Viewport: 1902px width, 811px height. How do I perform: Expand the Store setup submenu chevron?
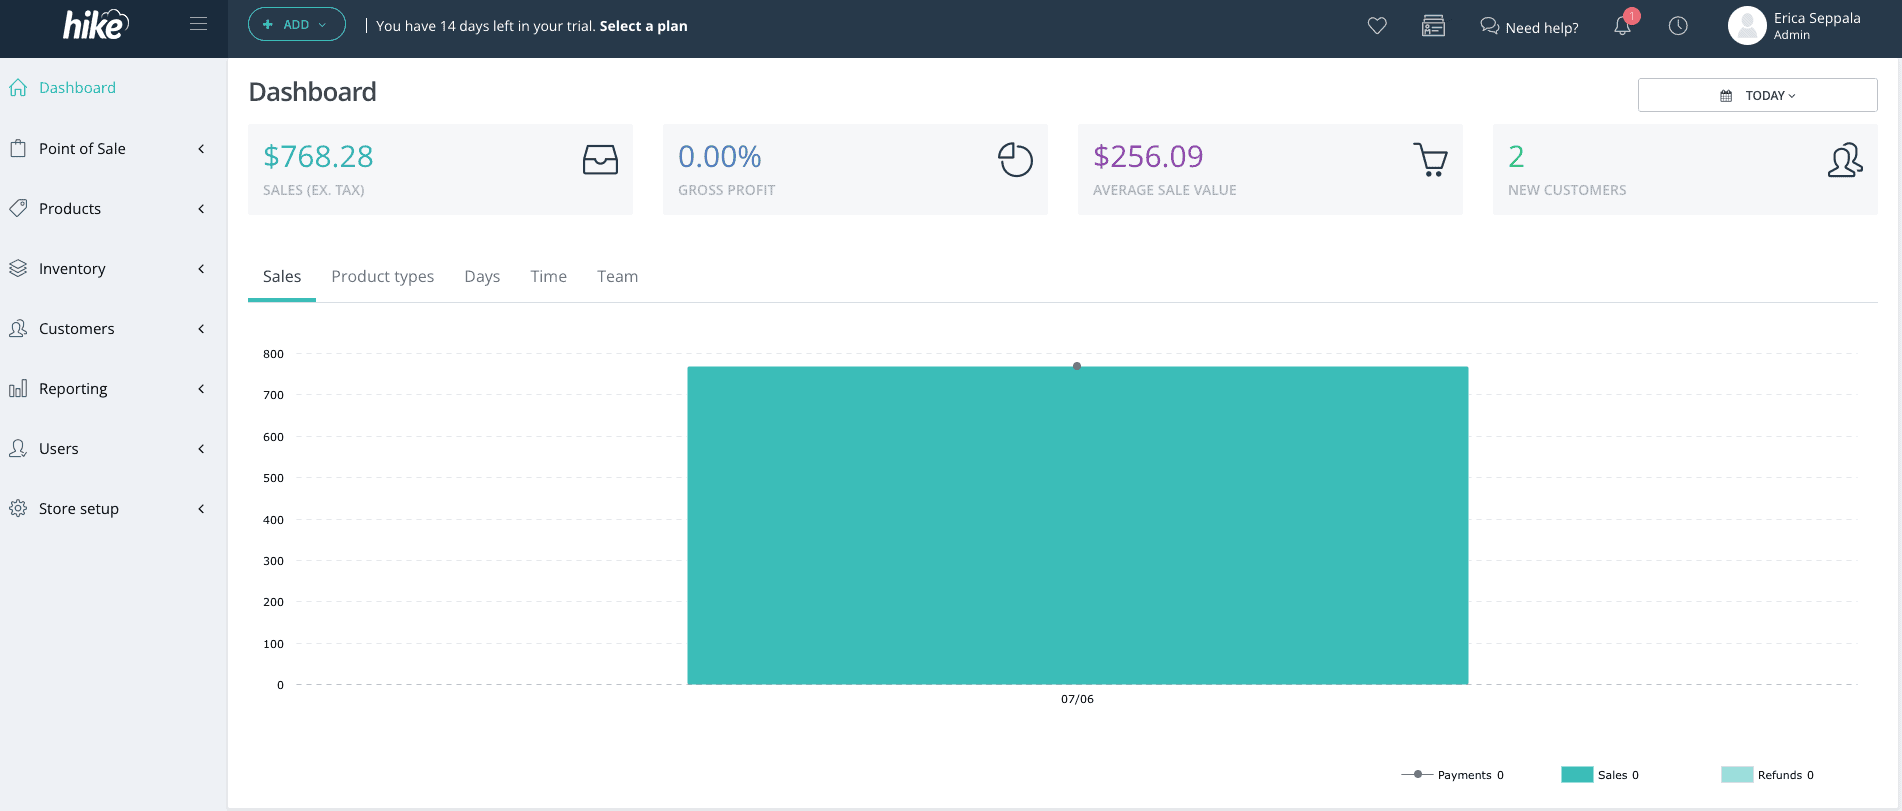201,508
